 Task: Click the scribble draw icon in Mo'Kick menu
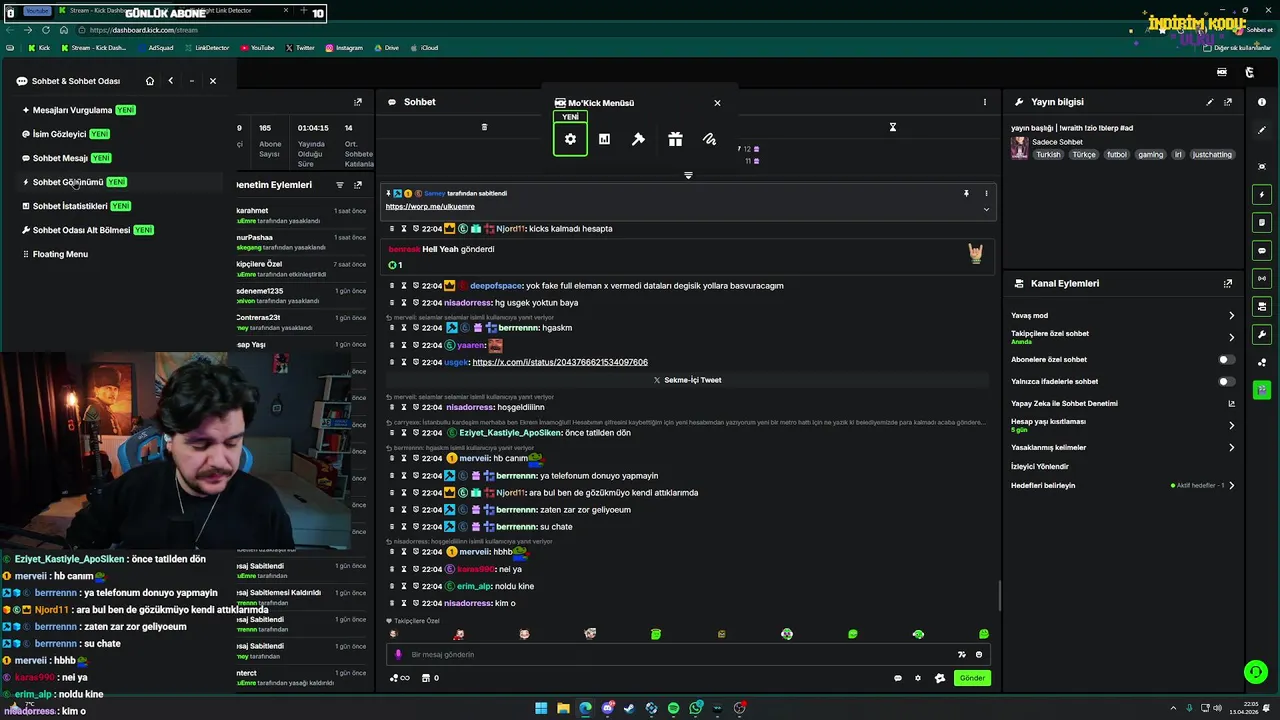coord(709,139)
